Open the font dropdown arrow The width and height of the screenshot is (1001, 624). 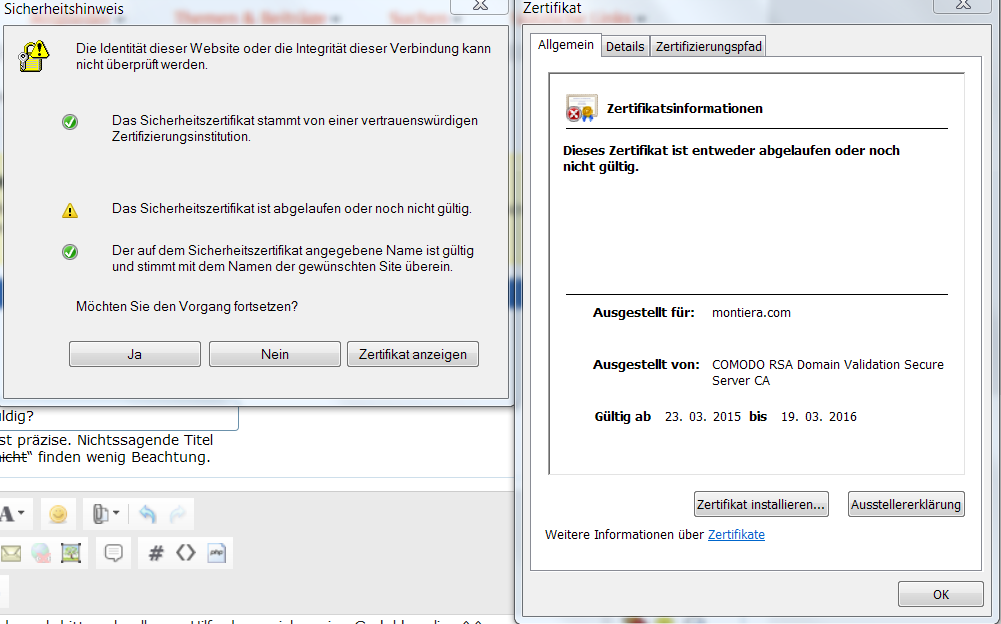click(21, 513)
